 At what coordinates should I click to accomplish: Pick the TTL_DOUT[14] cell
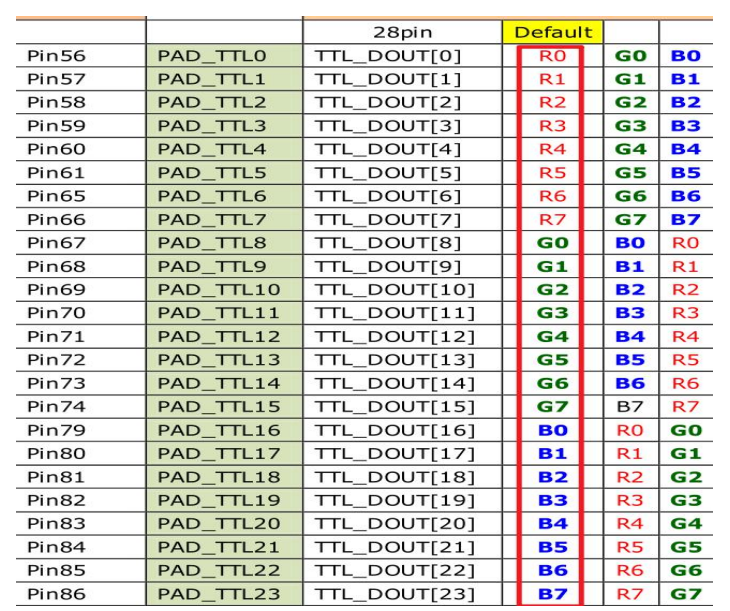point(402,383)
